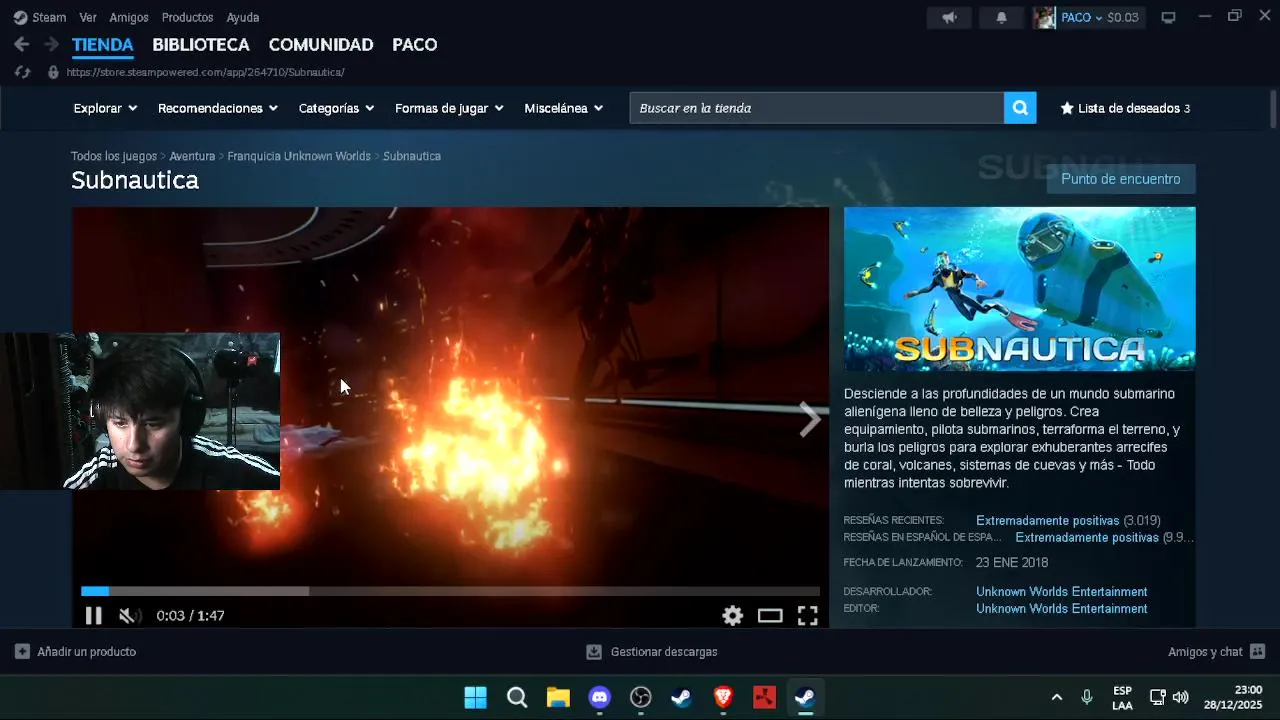
Task: Click Añadir un producto
Action: tap(76, 652)
